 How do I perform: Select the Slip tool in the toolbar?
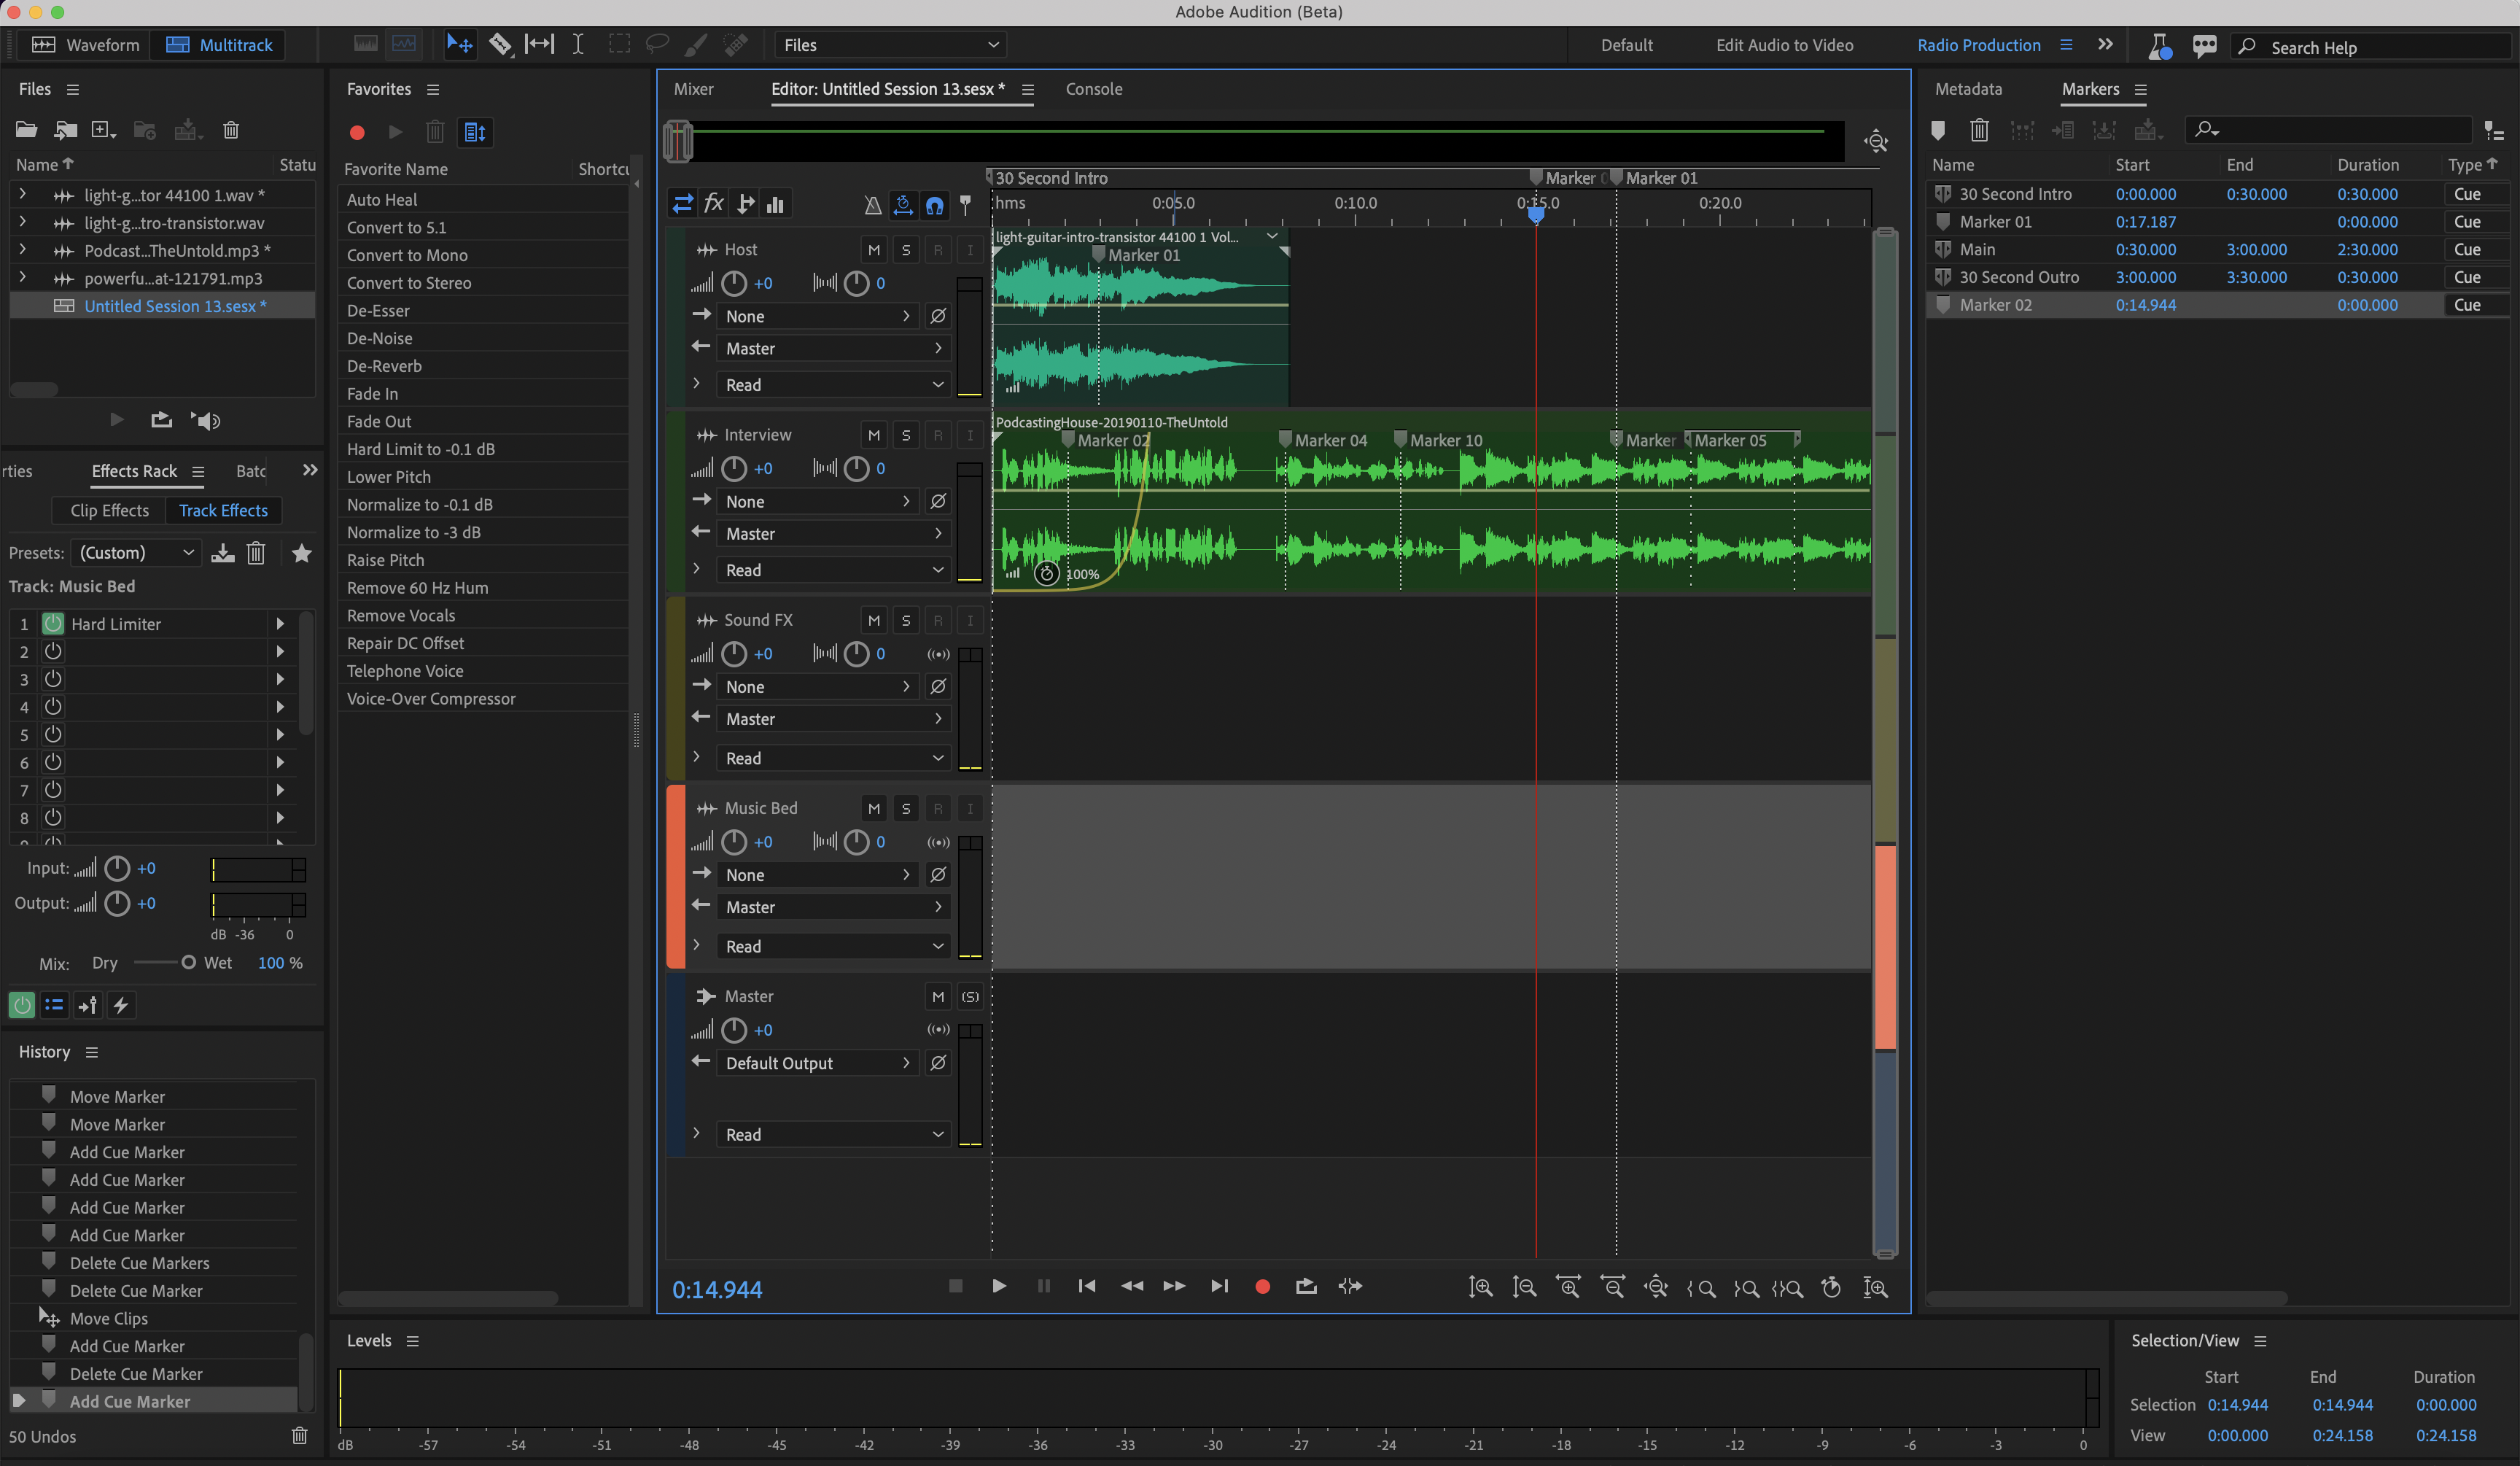tap(540, 44)
